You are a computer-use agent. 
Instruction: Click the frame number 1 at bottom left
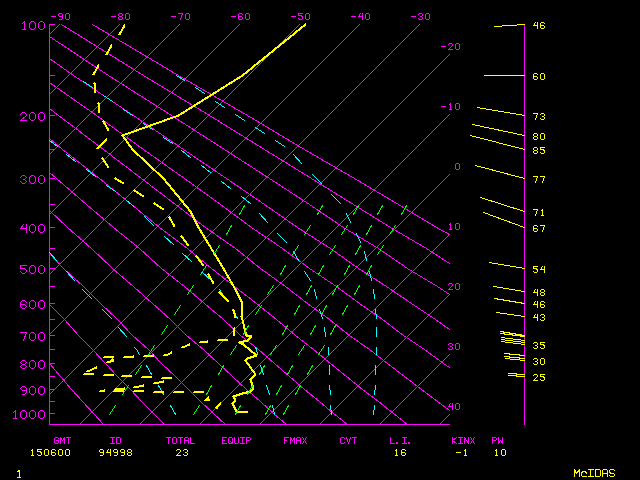tap(19, 472)
